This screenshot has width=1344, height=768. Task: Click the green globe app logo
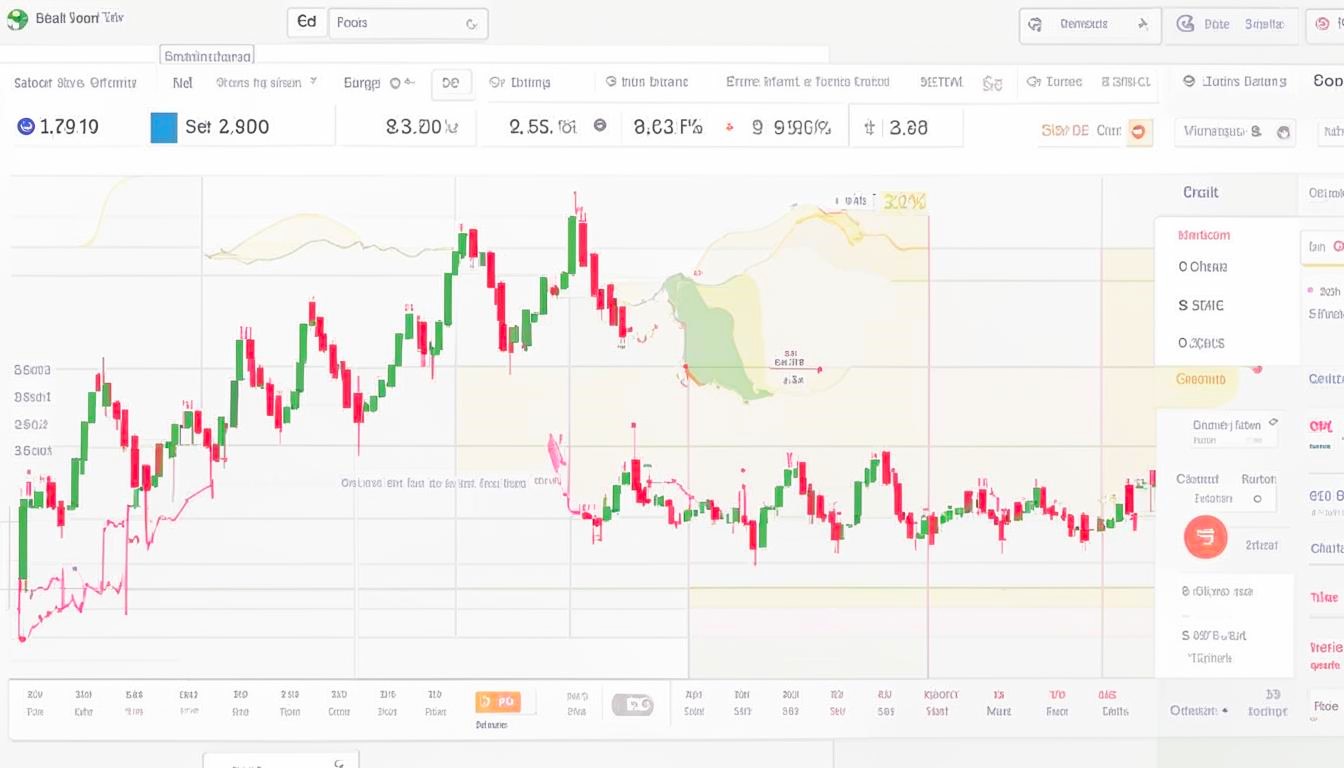tap(16, 17)
